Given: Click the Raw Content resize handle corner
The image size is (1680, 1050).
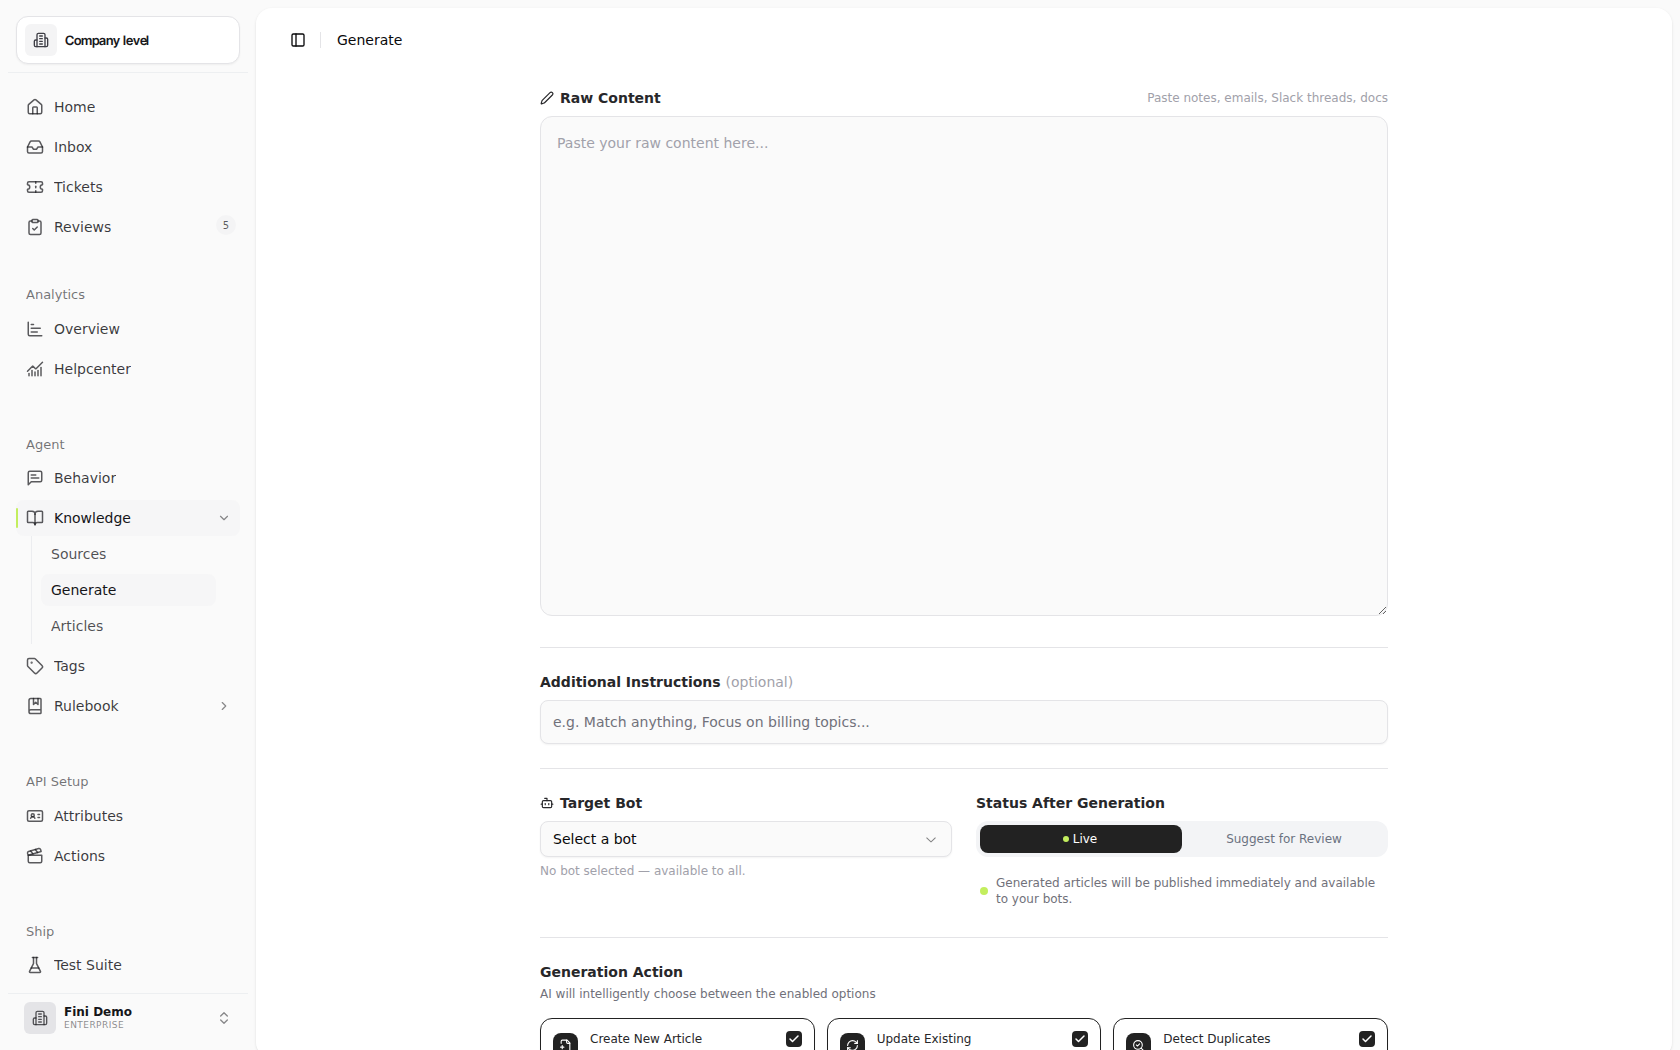Looking at the screenshot, I should coord(1382,609).
